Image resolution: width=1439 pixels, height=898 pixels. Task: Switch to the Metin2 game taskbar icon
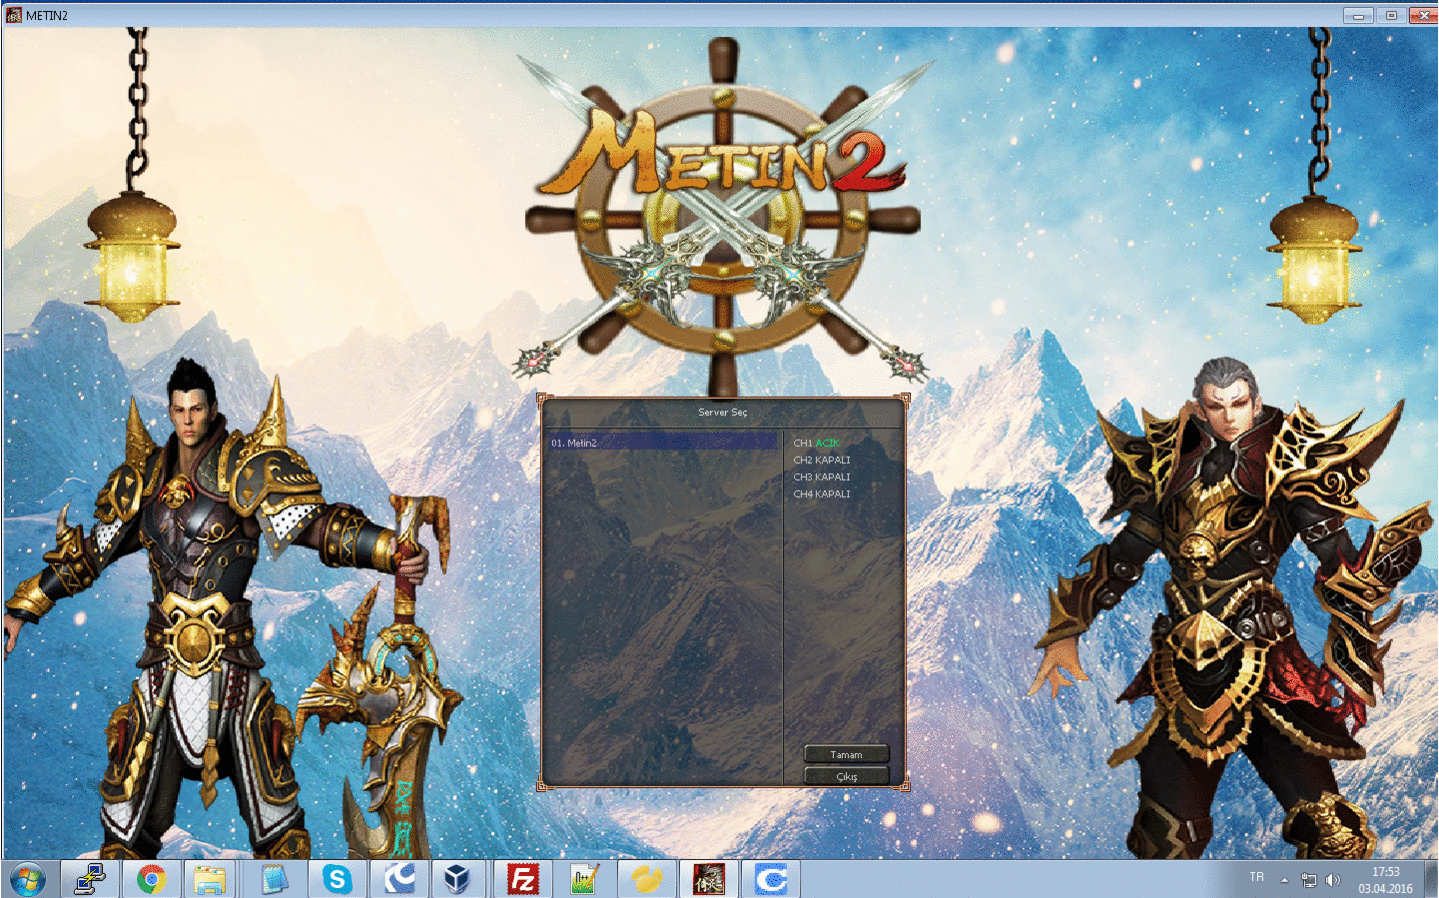coord(708,880)
